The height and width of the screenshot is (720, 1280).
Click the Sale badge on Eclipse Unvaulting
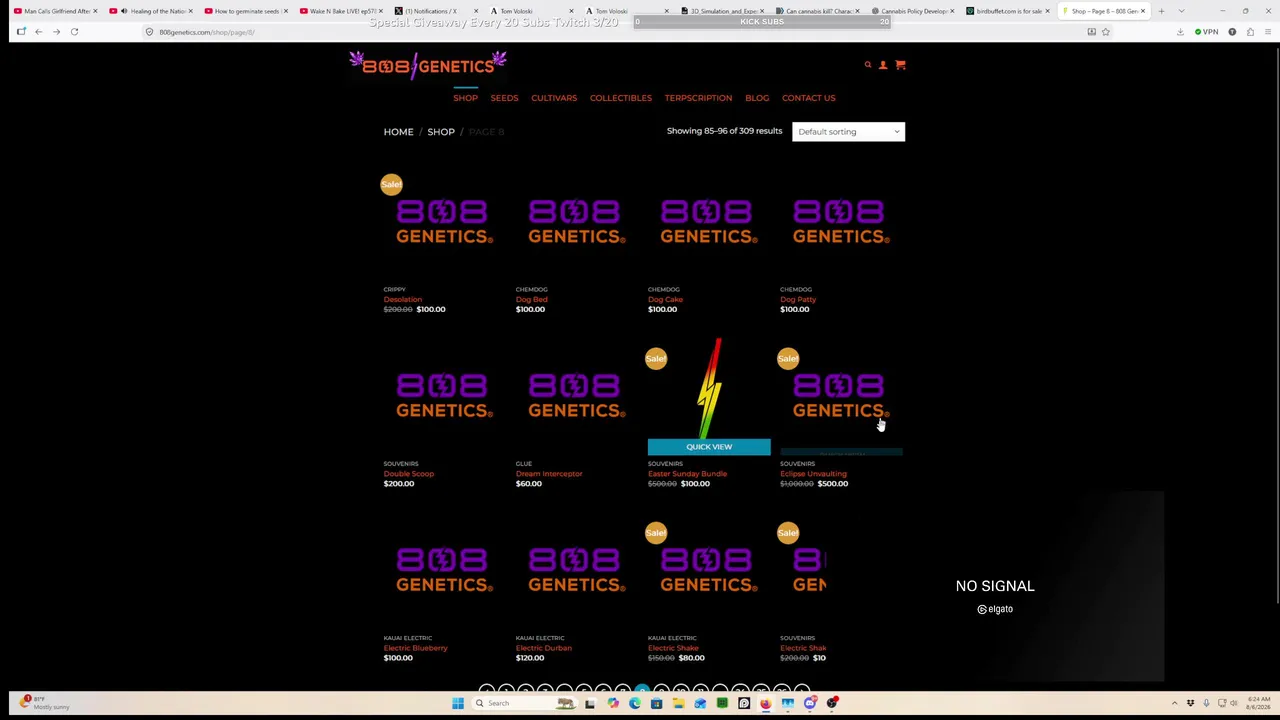[788, 358]
